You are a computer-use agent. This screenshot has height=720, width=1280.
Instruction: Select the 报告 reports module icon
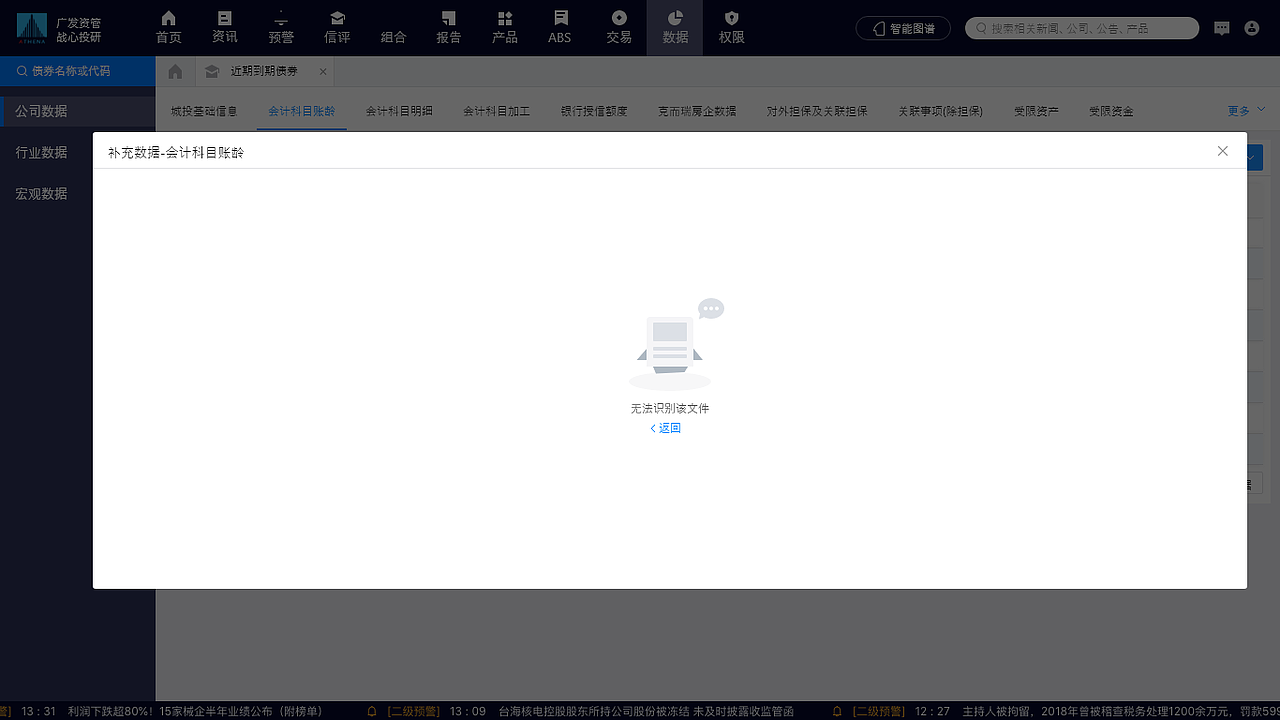[x=448, y=27]
